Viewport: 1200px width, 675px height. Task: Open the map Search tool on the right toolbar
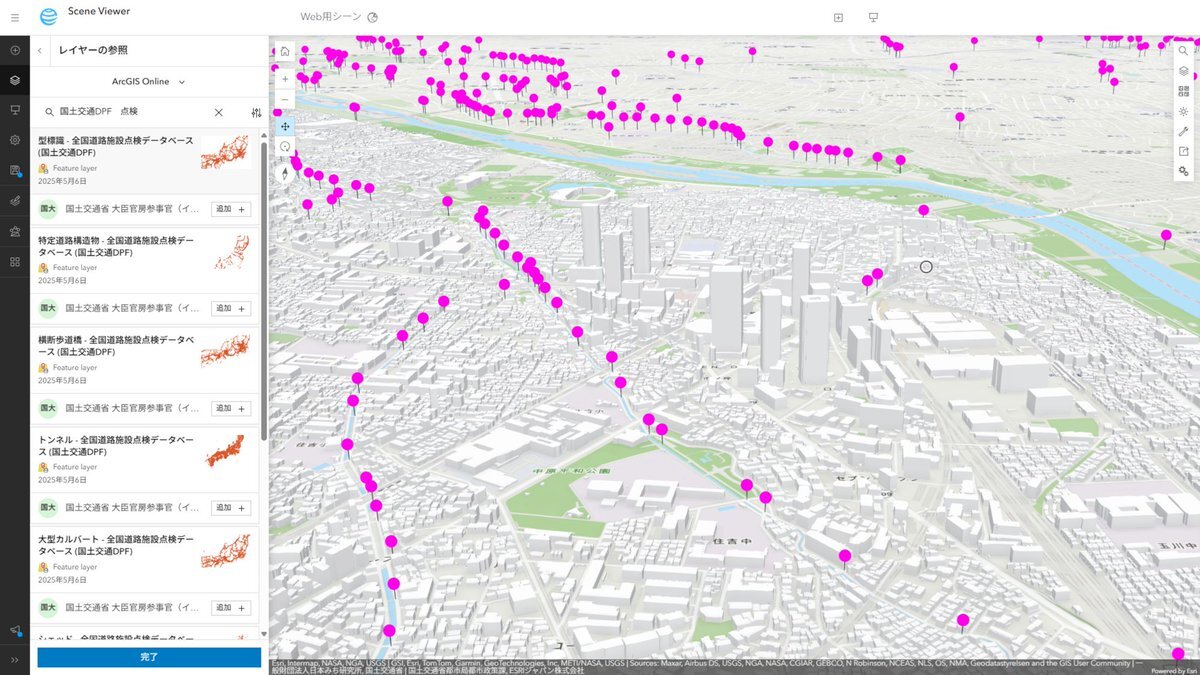(x=1184, y=50)
